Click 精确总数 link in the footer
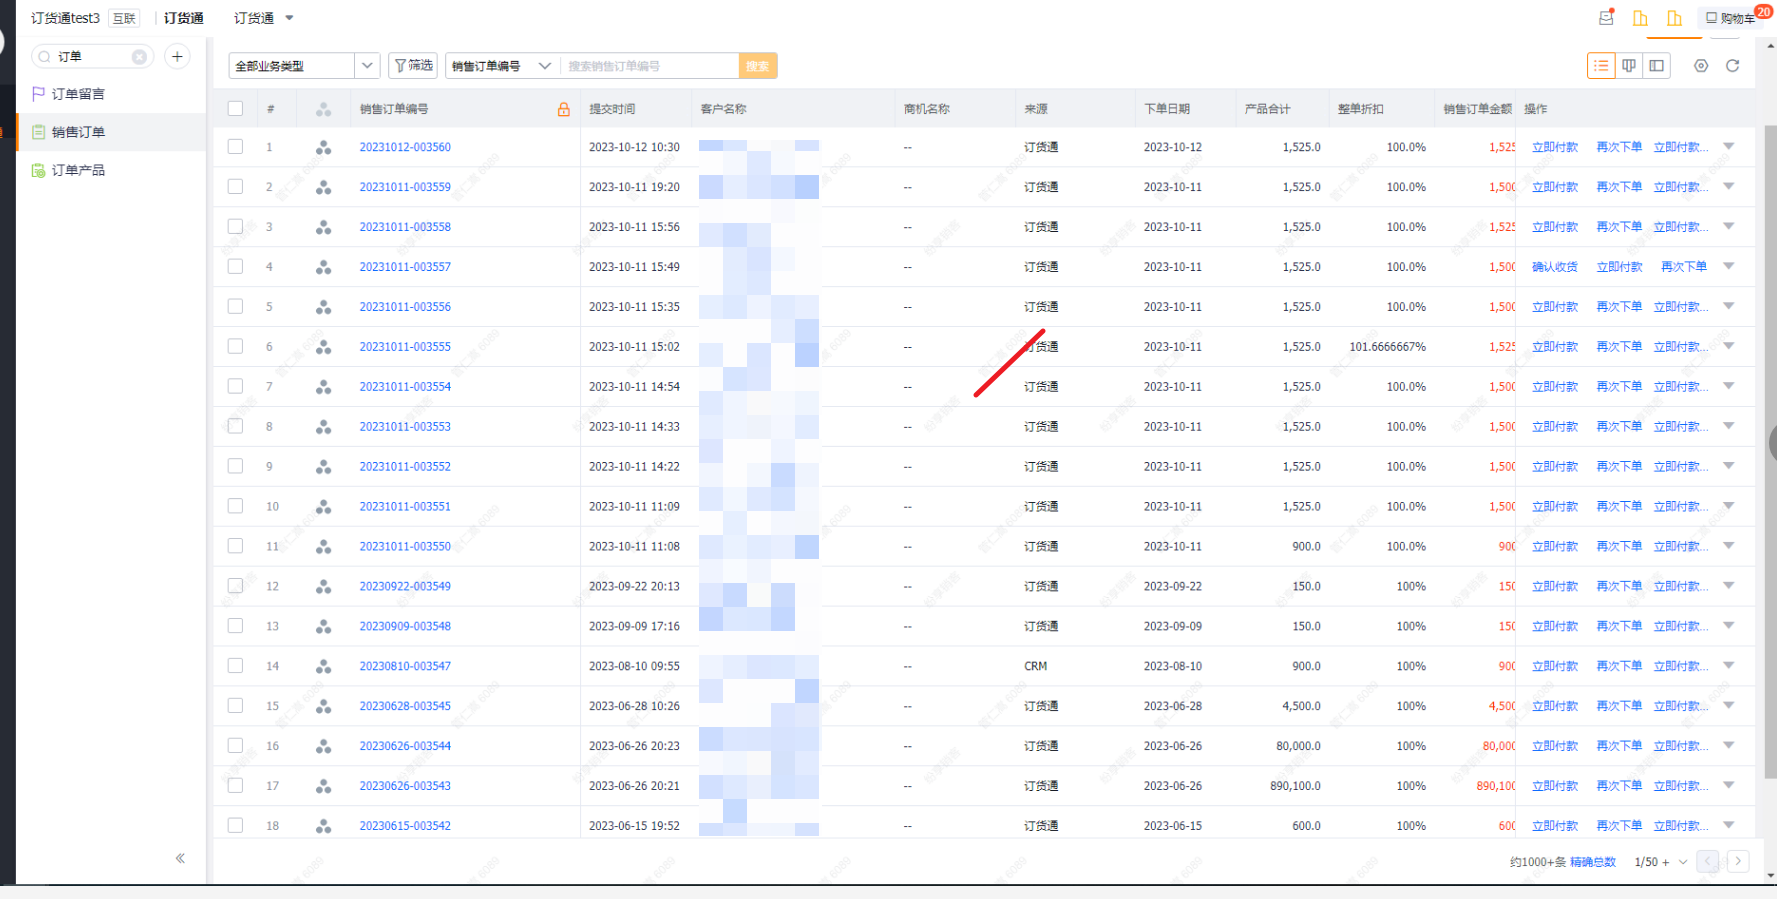Screen dimensions: 1777x899 [1593, 862]
